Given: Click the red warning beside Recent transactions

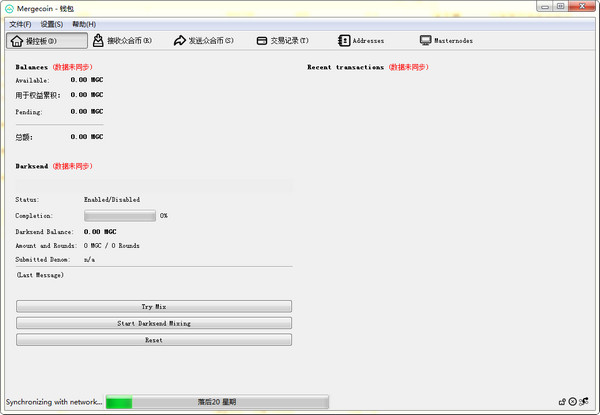Looking at the screenshot, I should click(409, 67).
